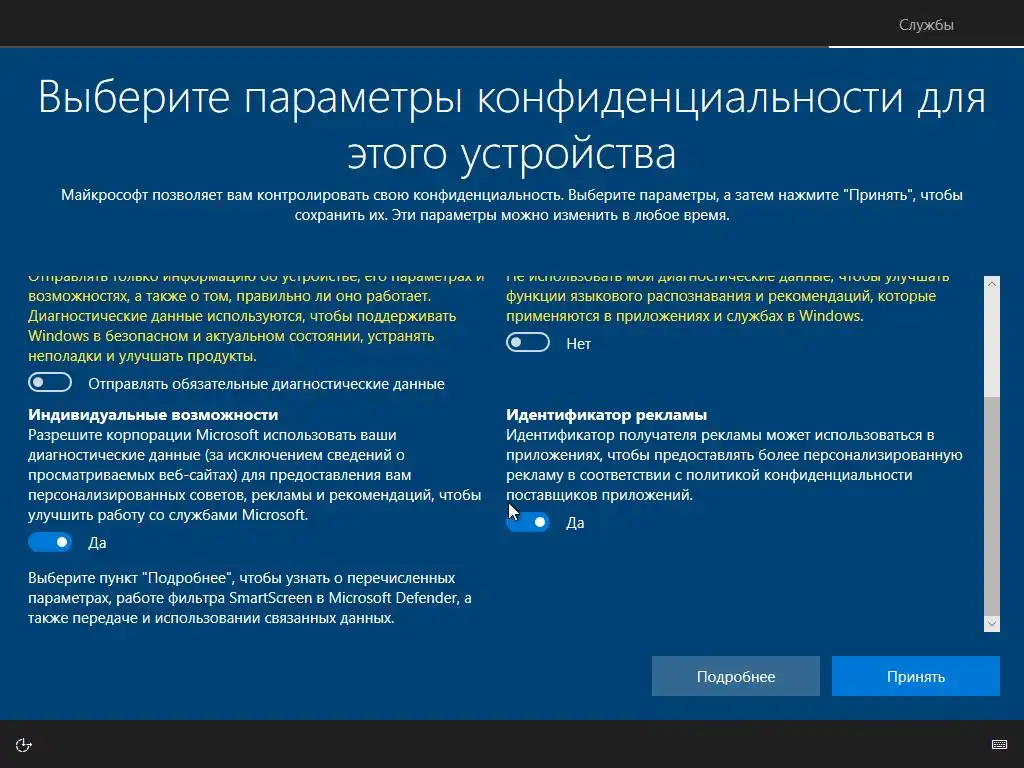This screenshot has width=1024, height=768.
Task: Toggle the required diagnostic data switch
Action: (x=50, y=383)
